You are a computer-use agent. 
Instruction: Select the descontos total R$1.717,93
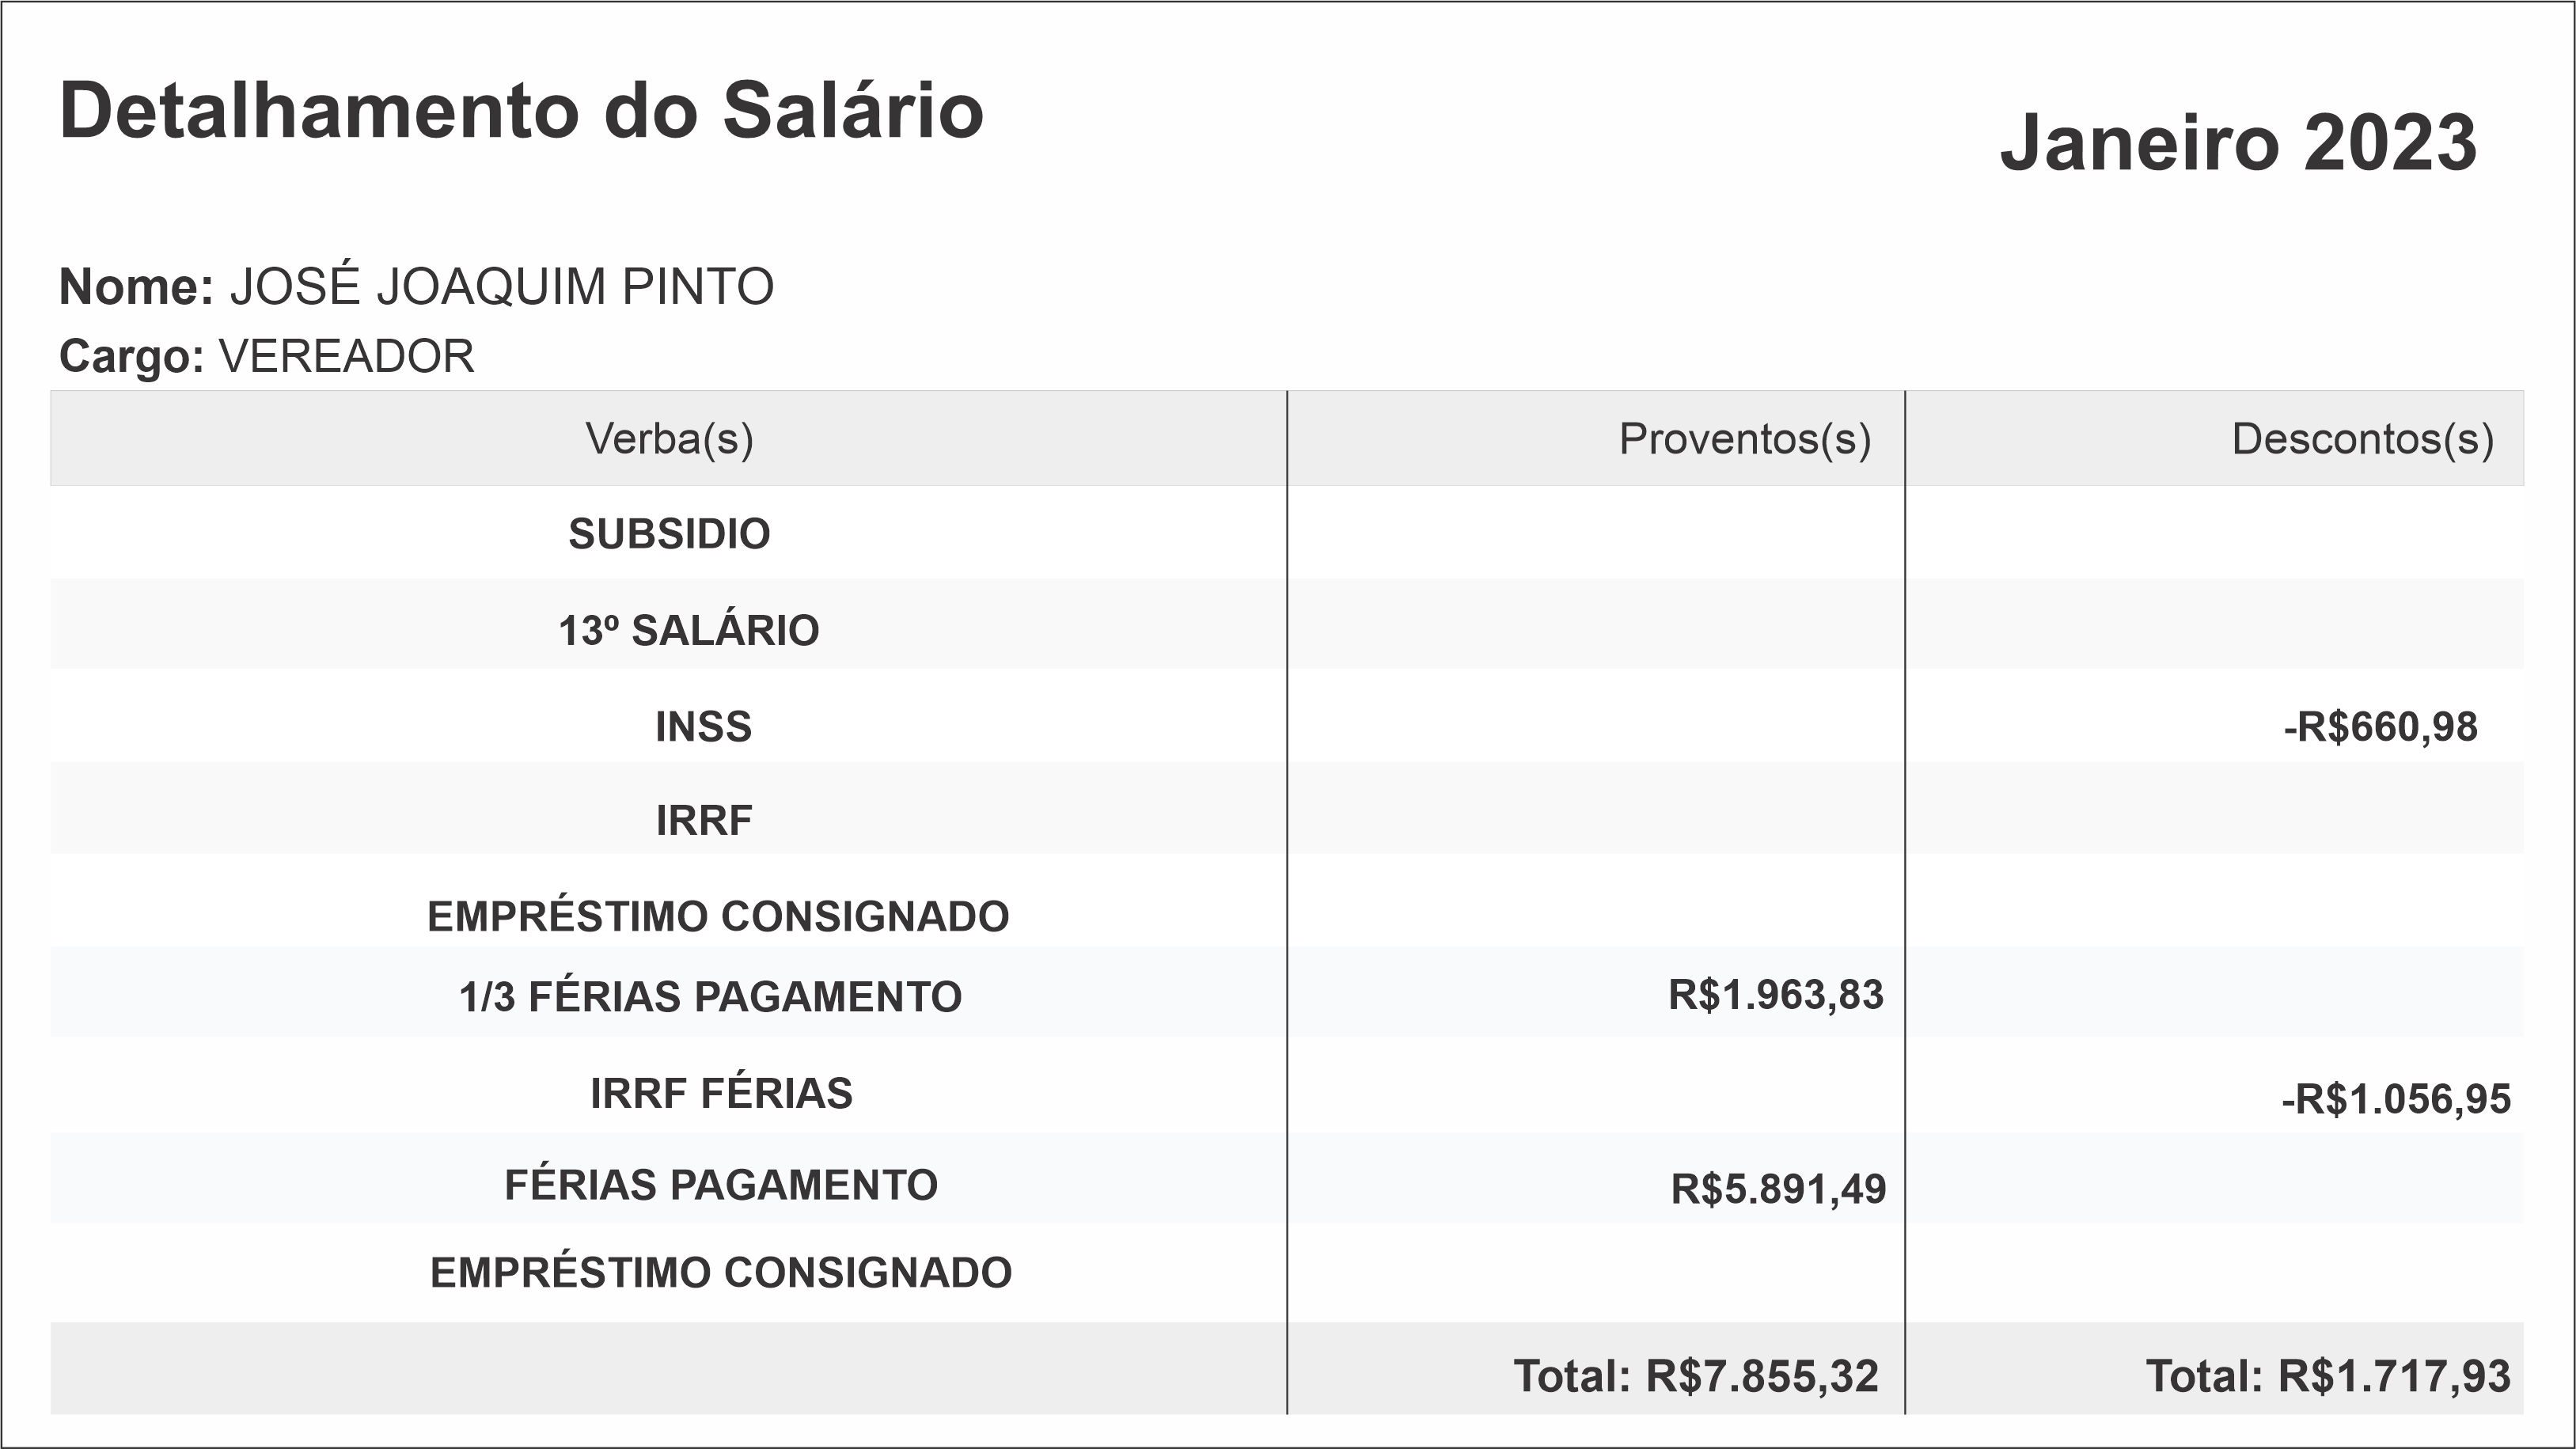pyautogui.click(x=2327, y=1376)
